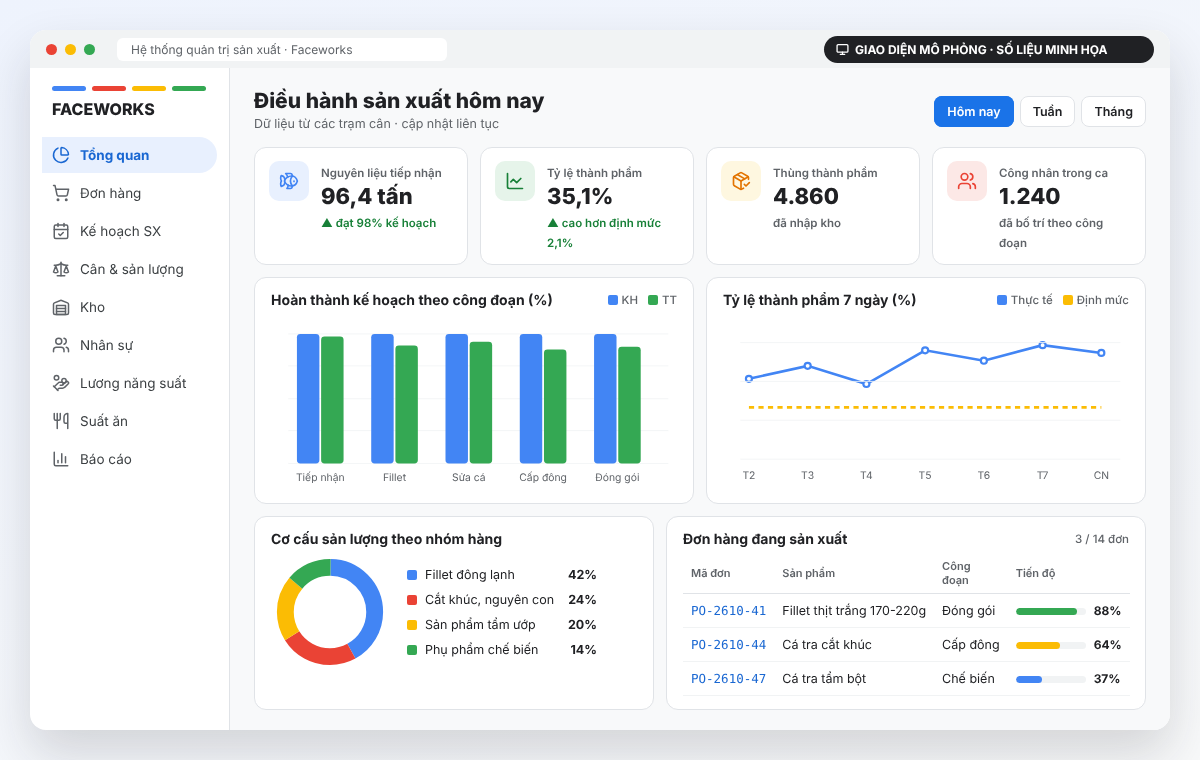Click the blue KH legend swatch
Image resolution: width=1200 pixels, height=760 pixels.
[x=613, y=300]
